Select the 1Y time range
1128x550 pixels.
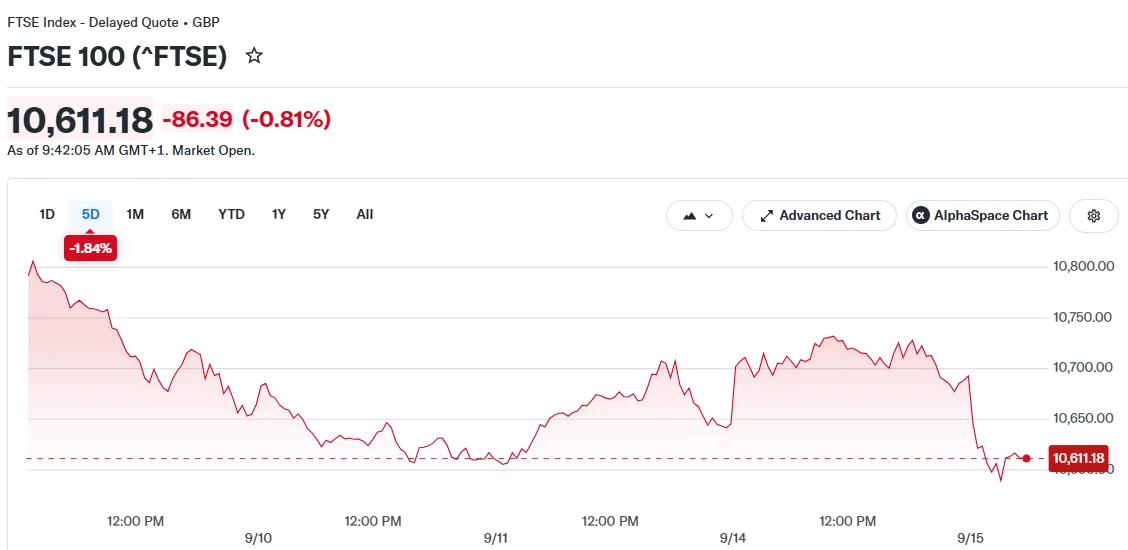click(279, 214)
